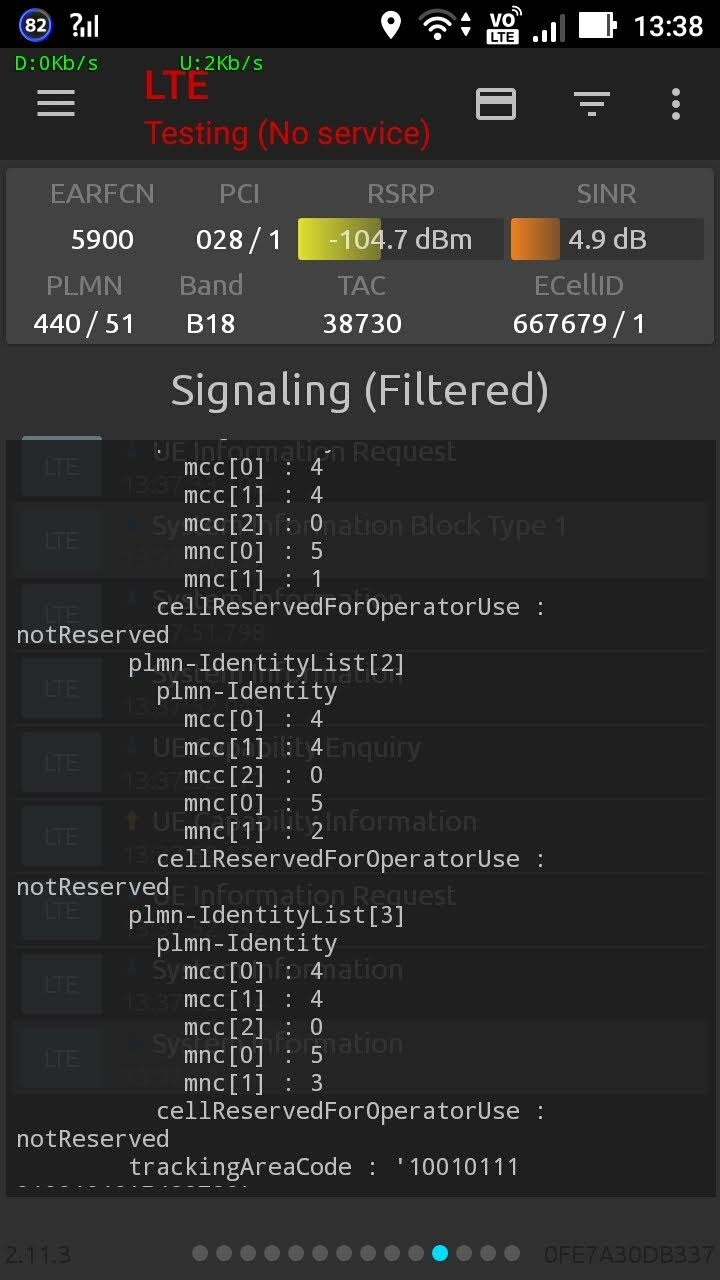Viewport: 720px width, 1280px height.
Task: Tap the location icon in status bar
Action: (391, 25)
